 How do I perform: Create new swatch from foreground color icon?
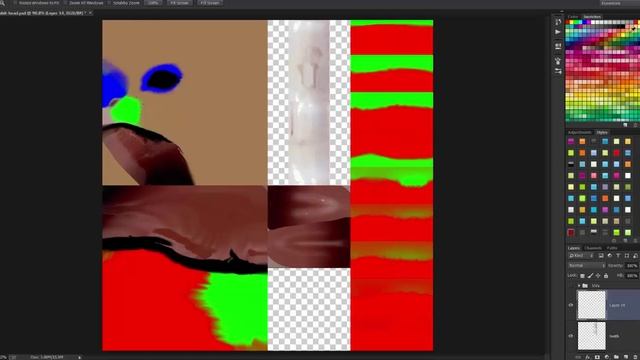point(626,125)
